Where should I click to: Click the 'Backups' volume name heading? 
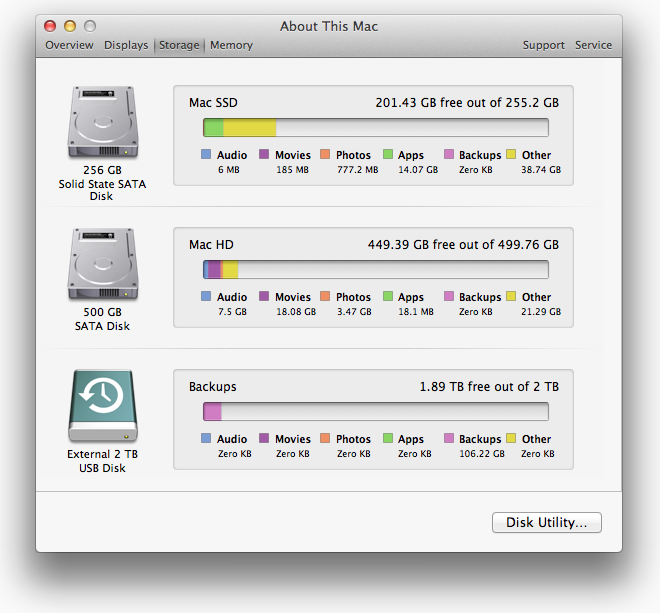point(213,386)
